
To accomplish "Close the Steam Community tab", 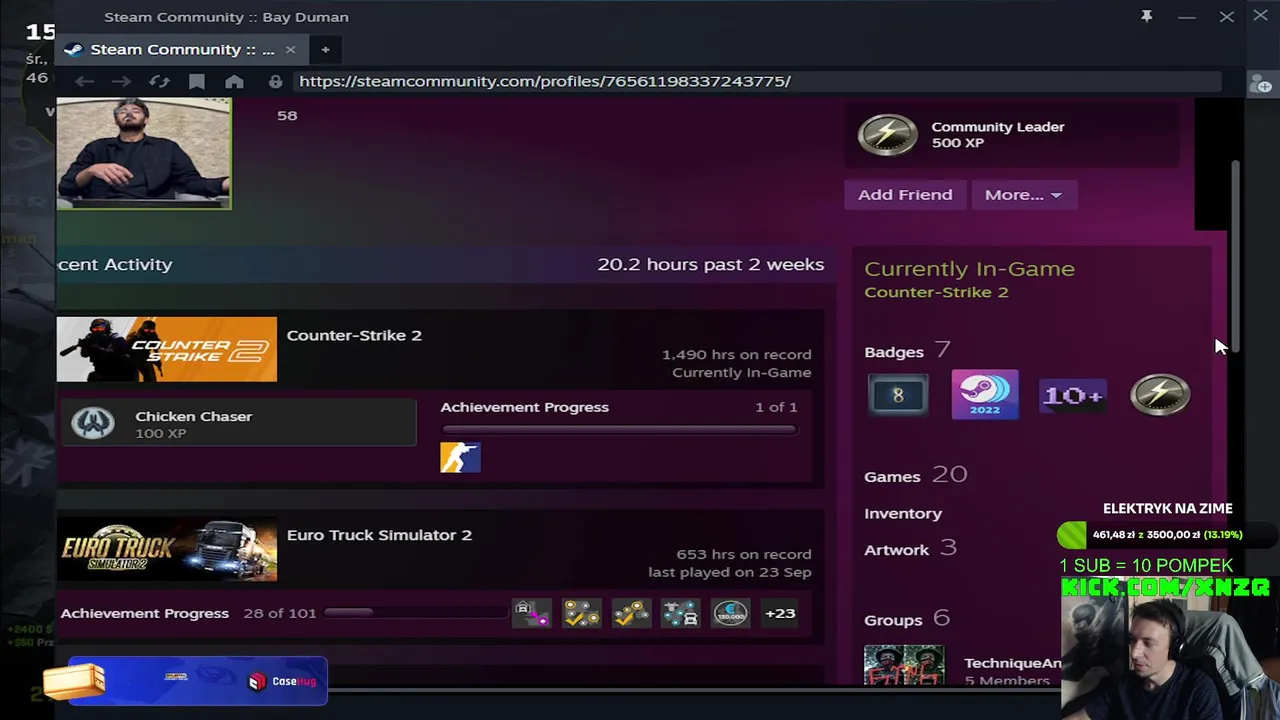I will point(290,49).
